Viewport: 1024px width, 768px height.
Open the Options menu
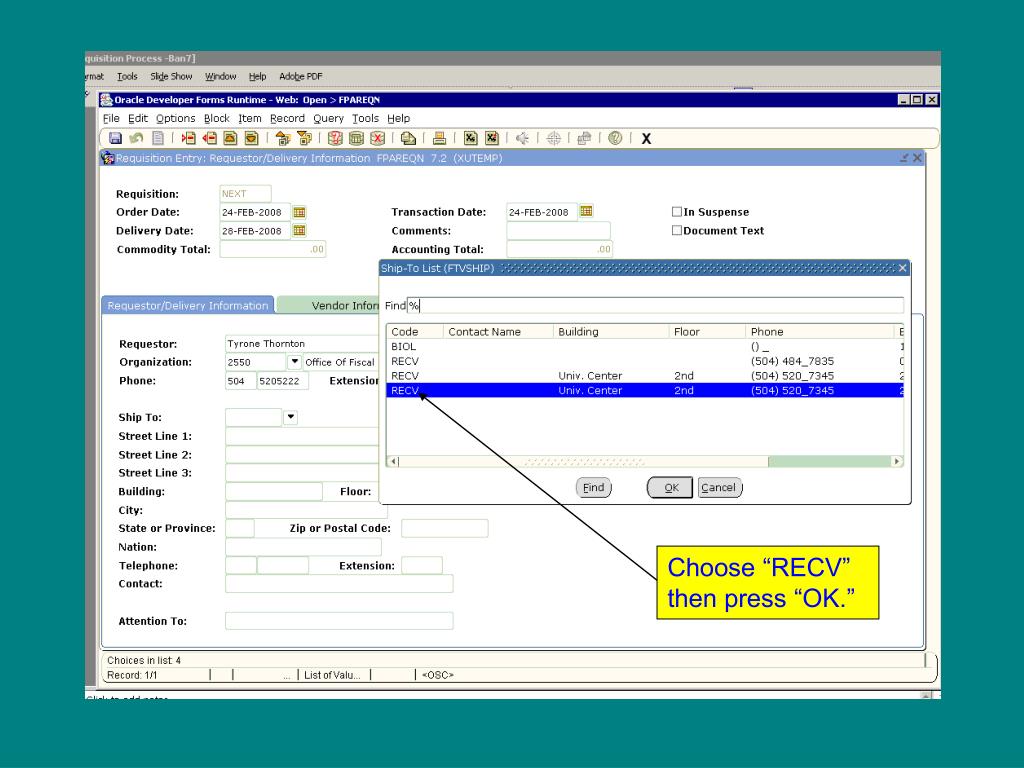tap(176, 118)
